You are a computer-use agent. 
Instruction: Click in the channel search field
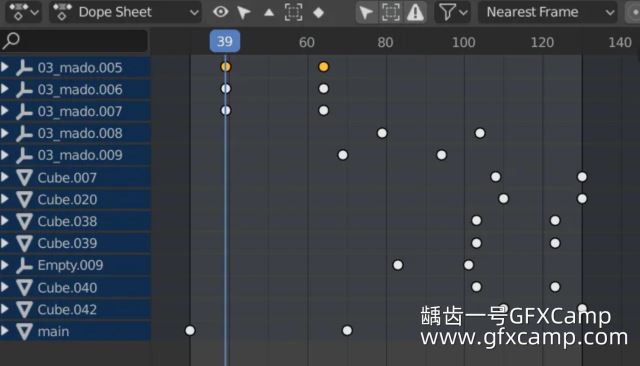[x=74, y=41]
